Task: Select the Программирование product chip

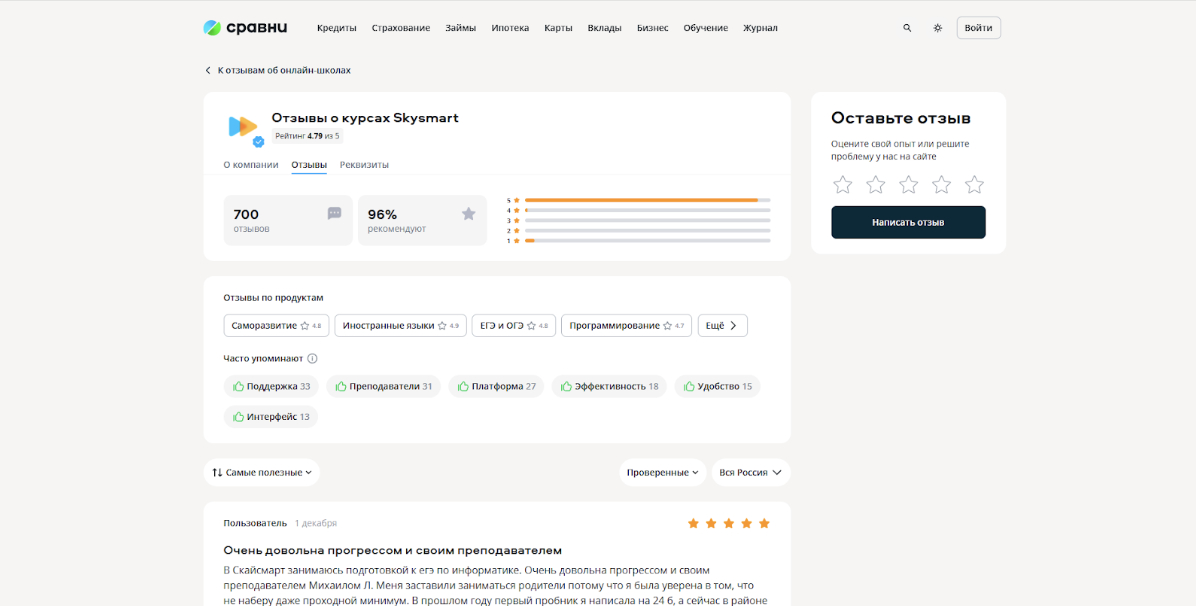Action: point(626,325)
